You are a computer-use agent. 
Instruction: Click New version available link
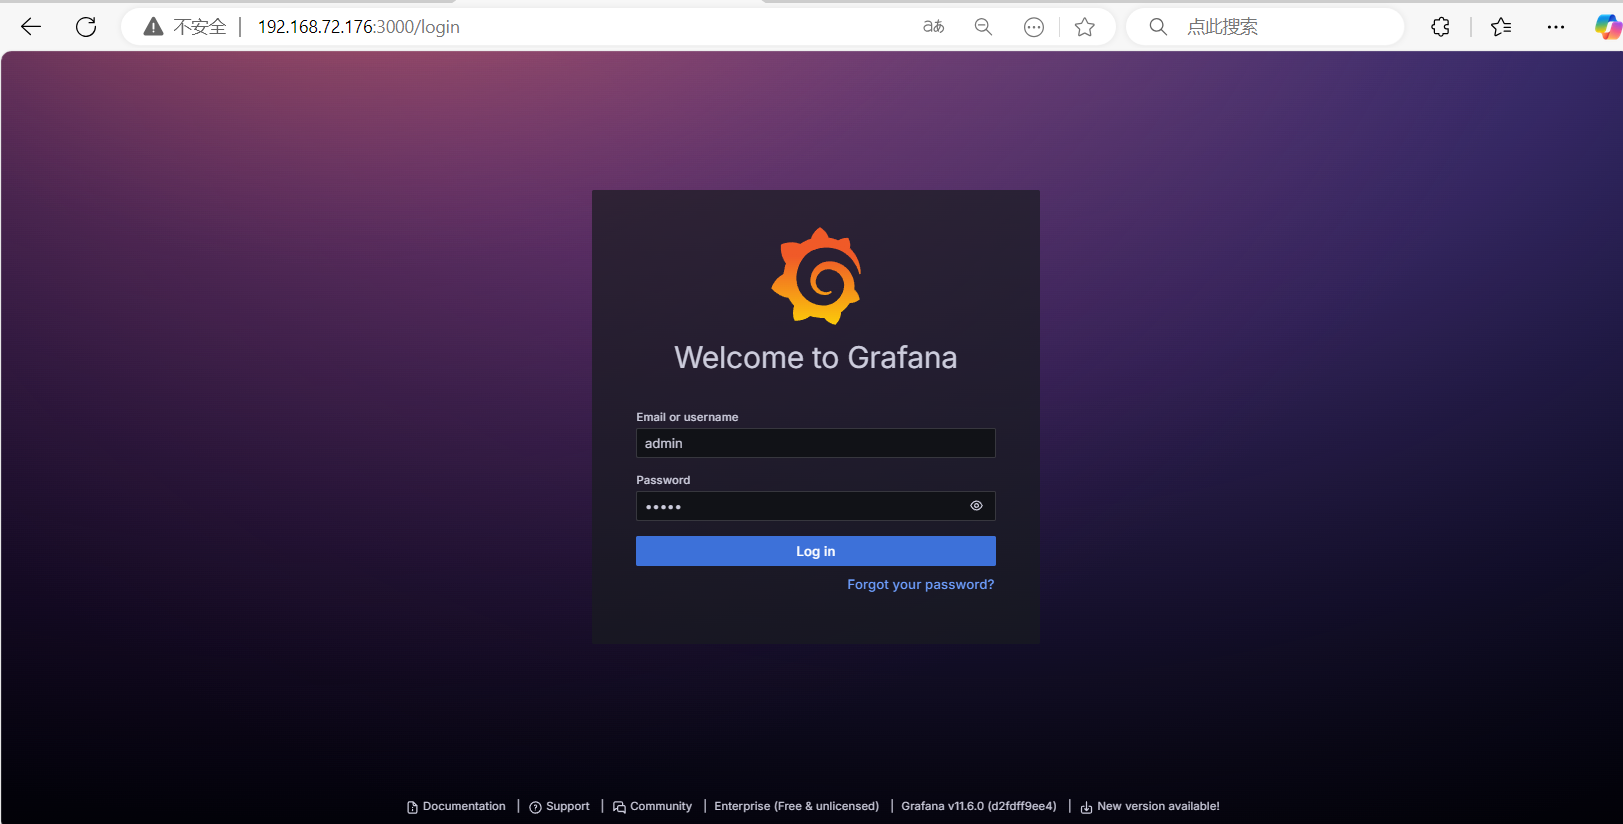[1150, 806]
